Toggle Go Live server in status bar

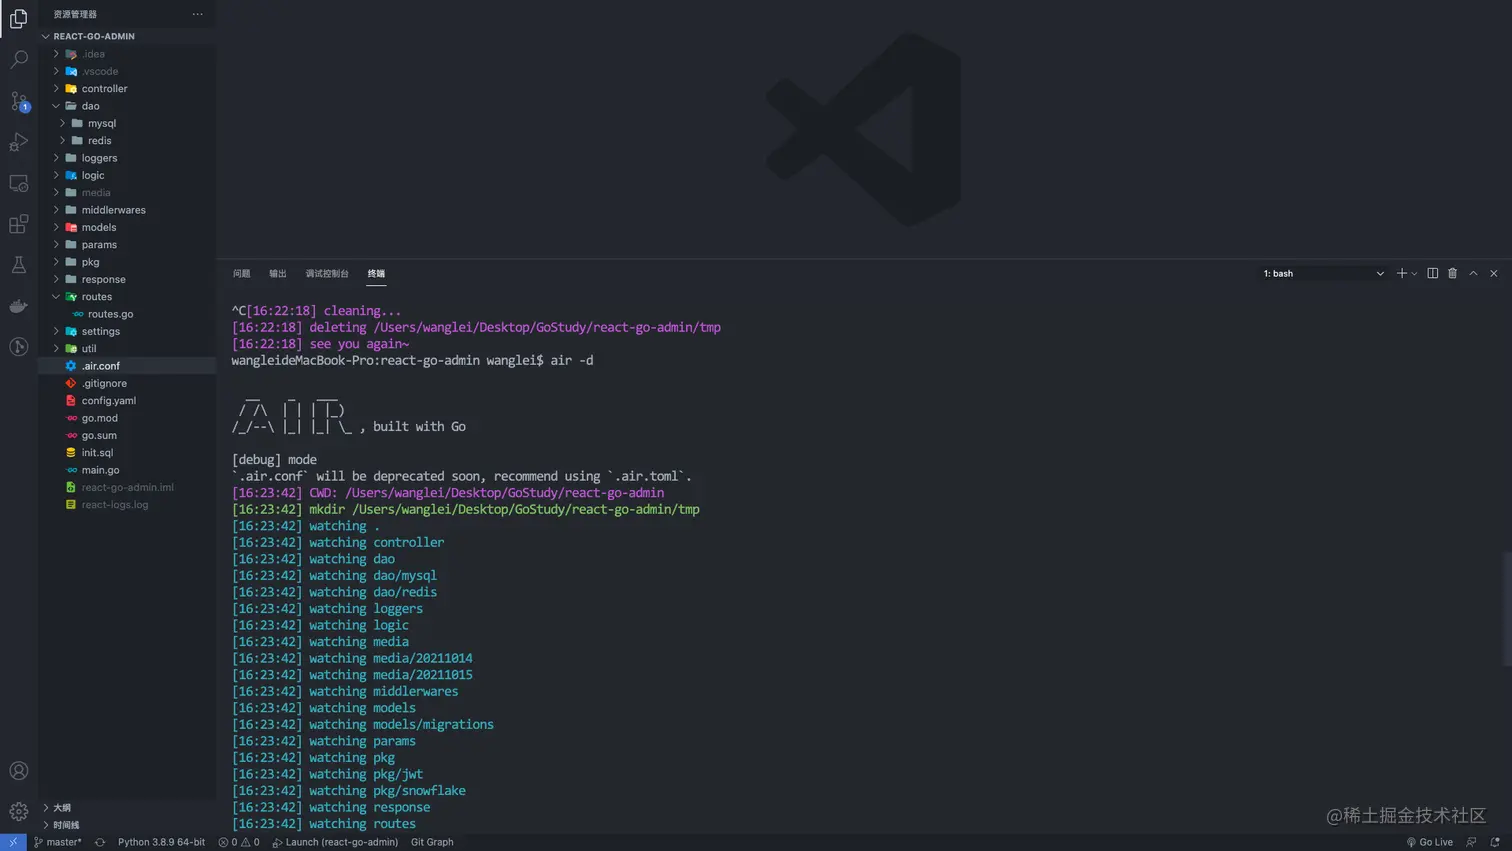pos(1430,842)
